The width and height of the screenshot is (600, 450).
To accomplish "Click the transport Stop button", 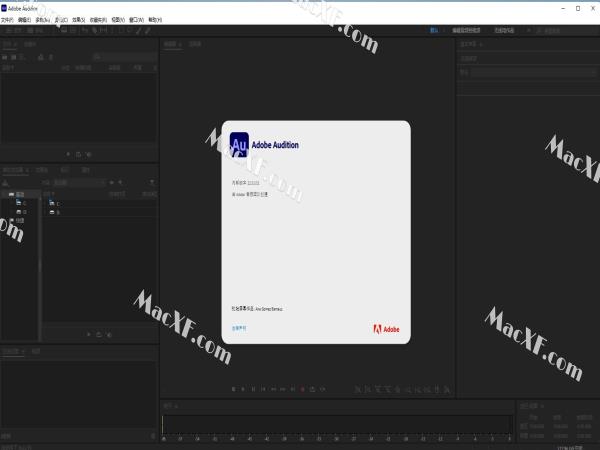I will point(233,389).
